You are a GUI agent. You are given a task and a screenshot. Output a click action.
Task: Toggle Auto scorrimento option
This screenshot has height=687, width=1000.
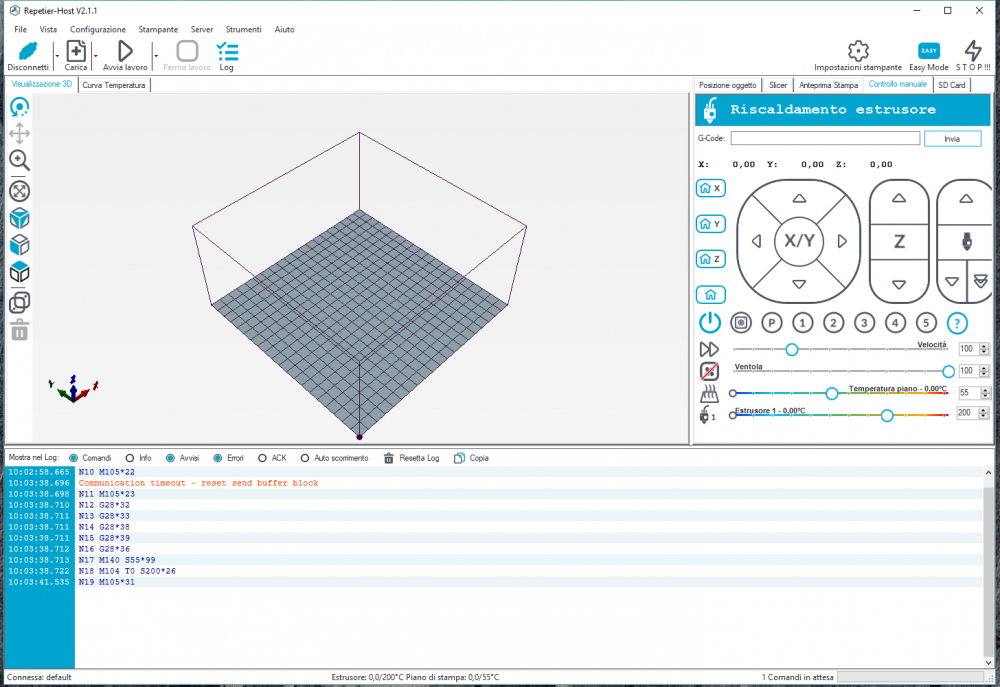coord(305,458)
